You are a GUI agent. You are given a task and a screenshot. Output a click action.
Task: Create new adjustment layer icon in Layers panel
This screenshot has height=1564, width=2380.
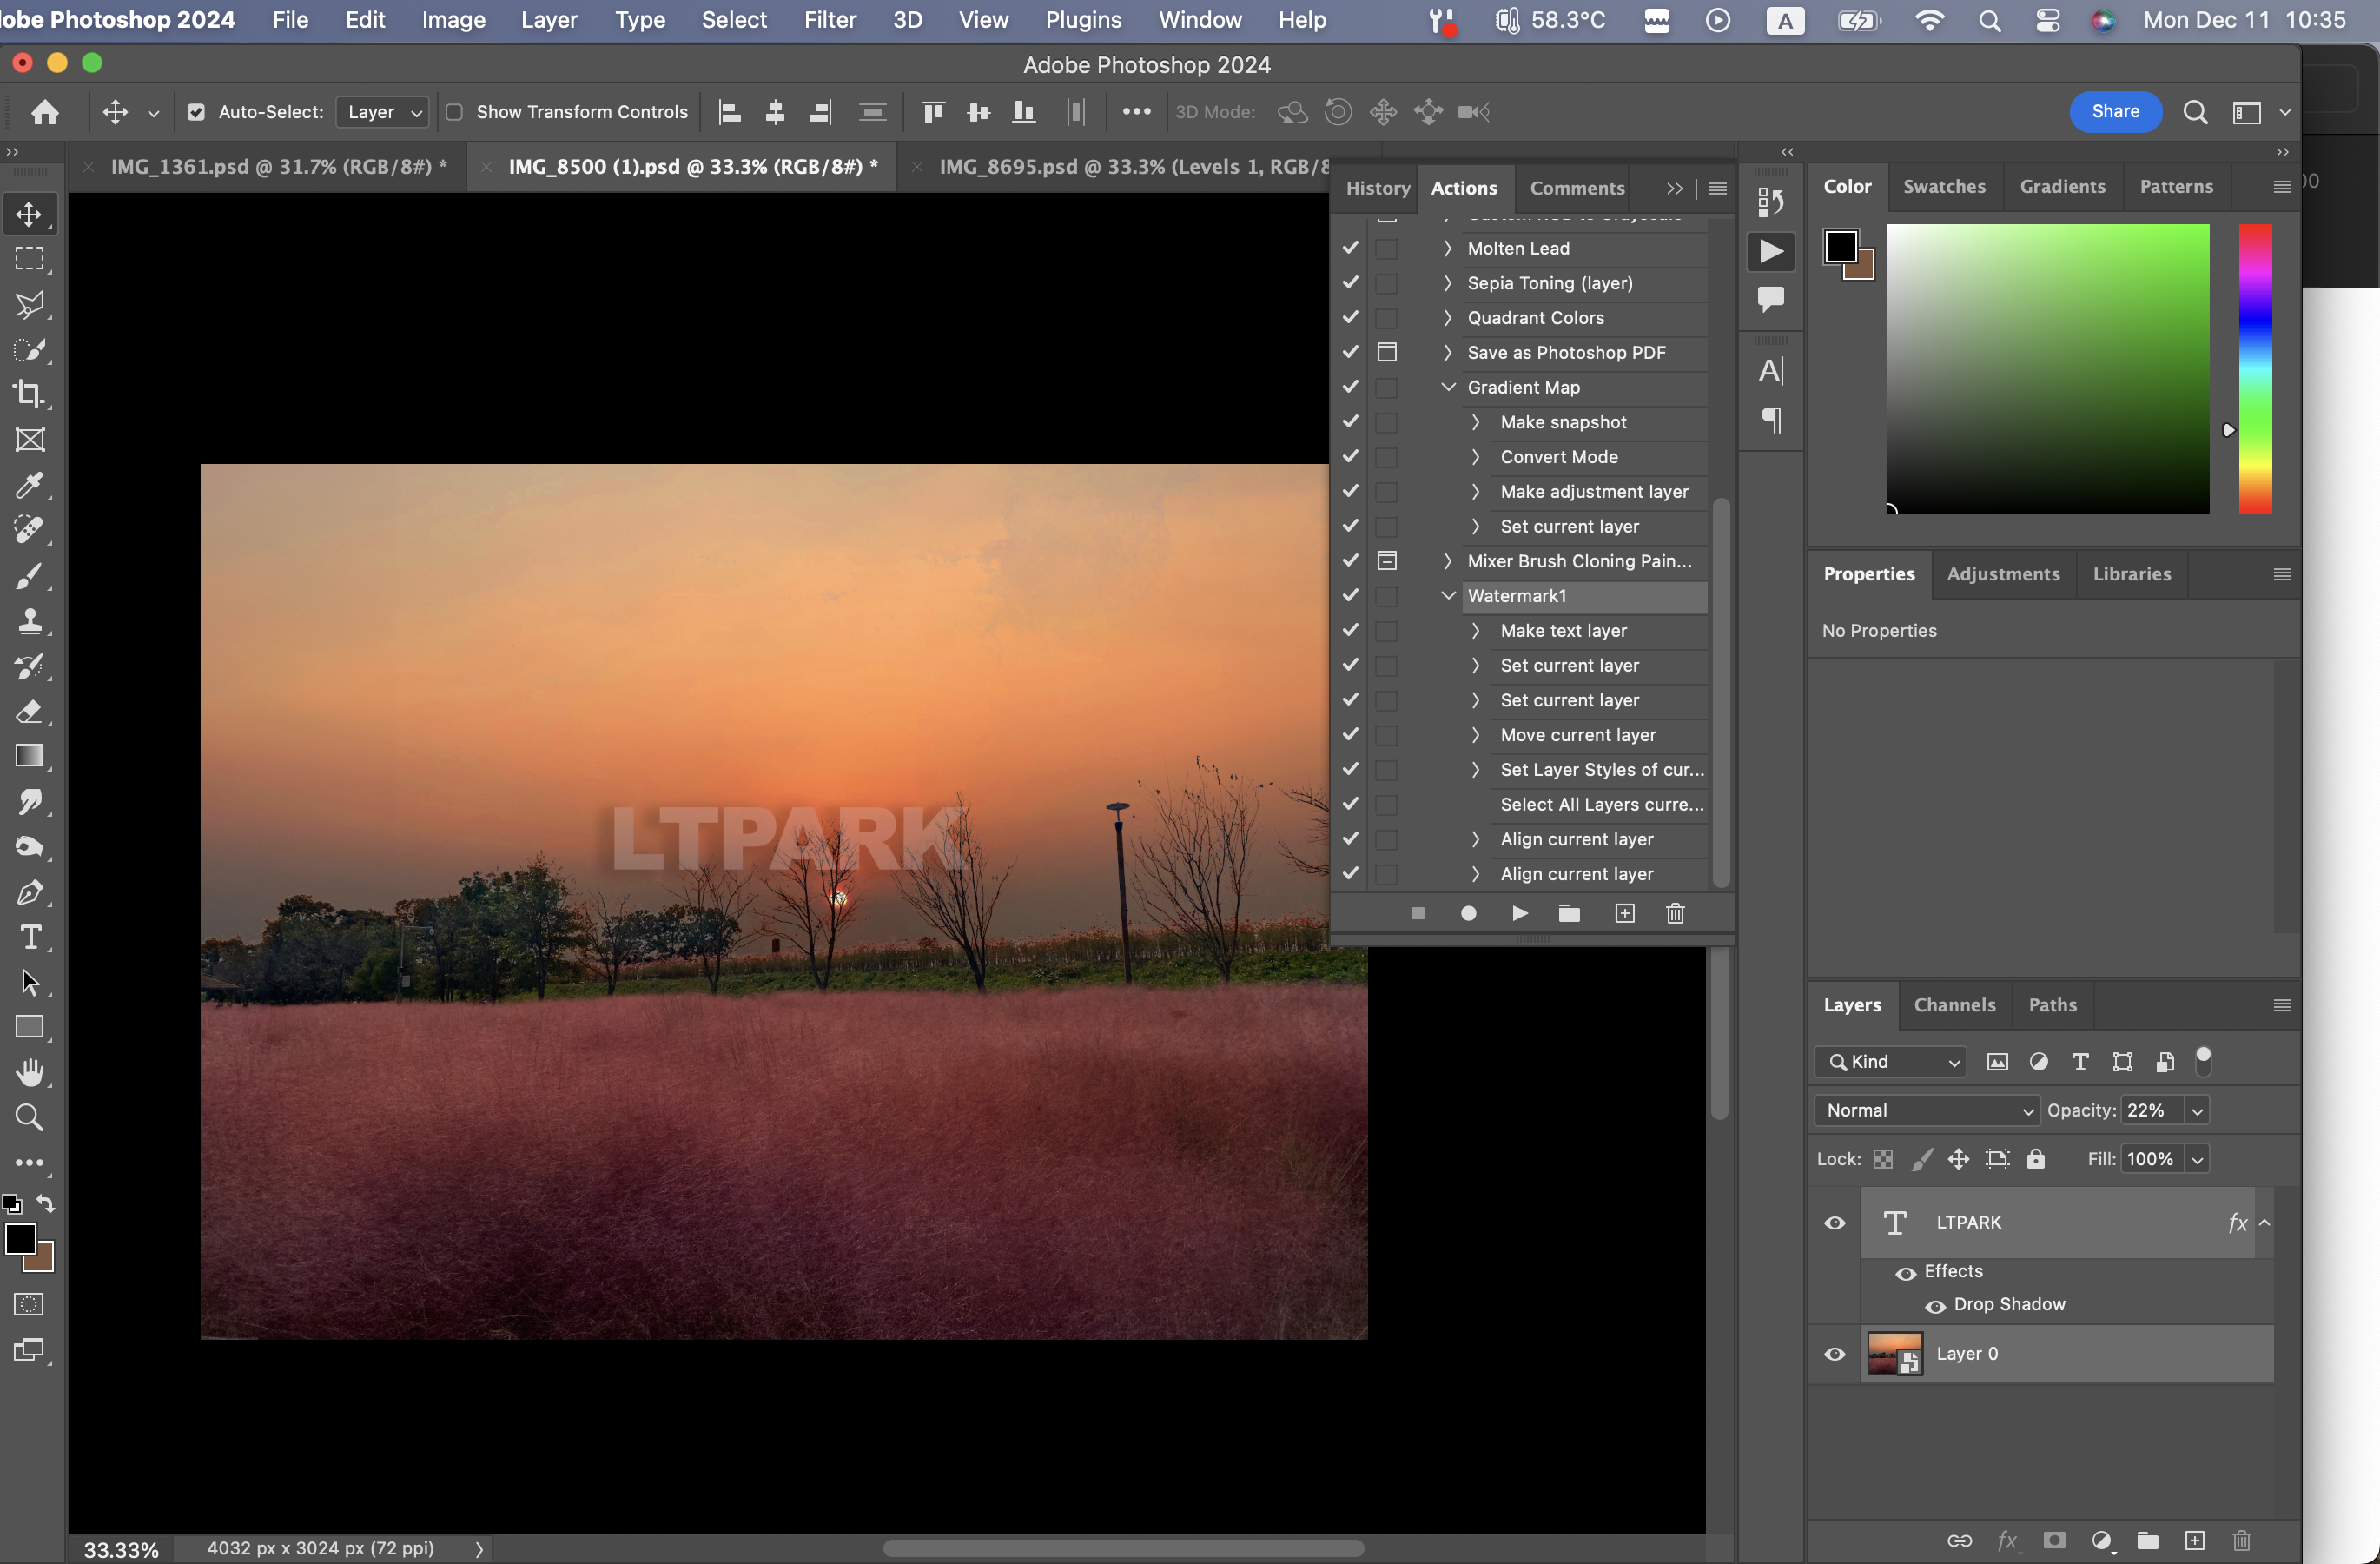click(2101, 1540)
